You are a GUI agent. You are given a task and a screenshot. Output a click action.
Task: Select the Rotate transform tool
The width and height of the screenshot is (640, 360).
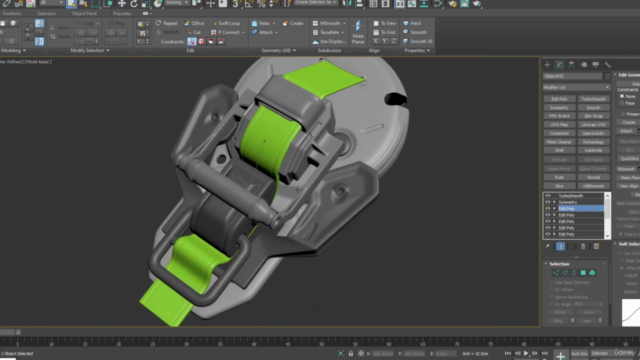[133, 4]
